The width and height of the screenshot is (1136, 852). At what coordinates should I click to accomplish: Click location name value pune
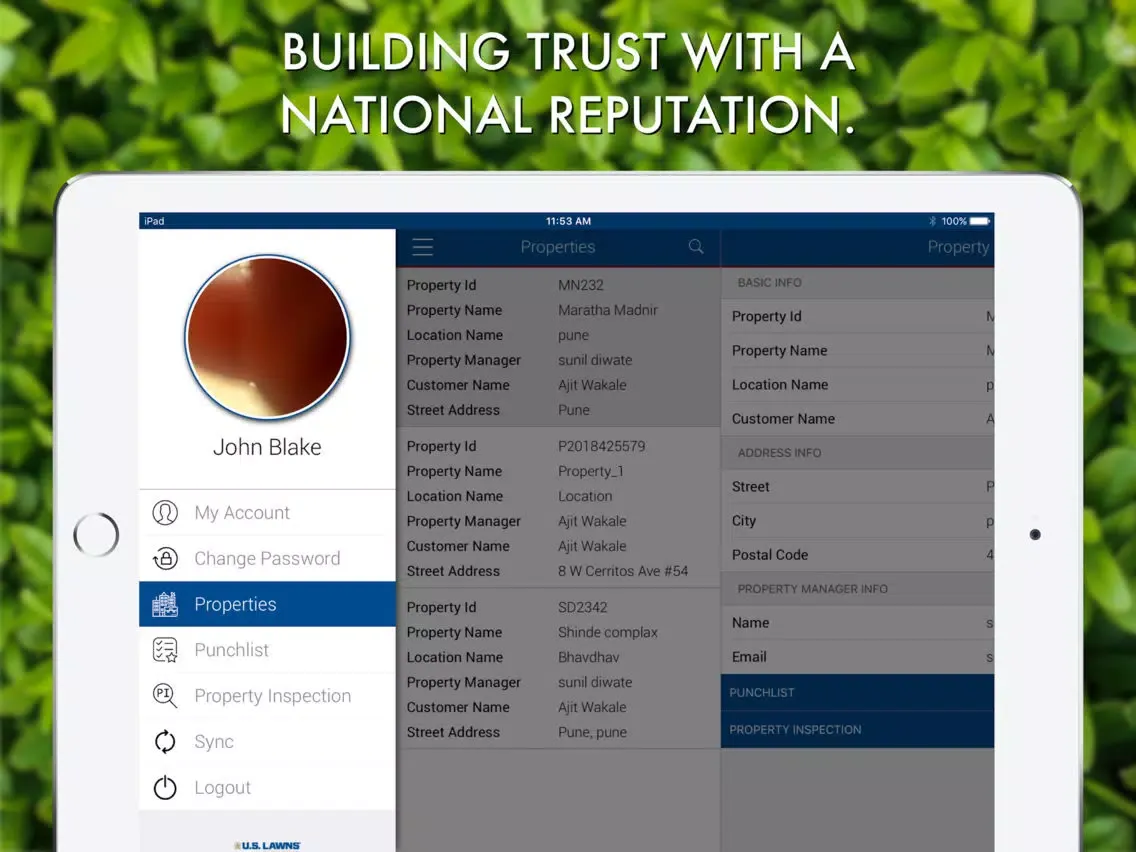pos(573,335)
